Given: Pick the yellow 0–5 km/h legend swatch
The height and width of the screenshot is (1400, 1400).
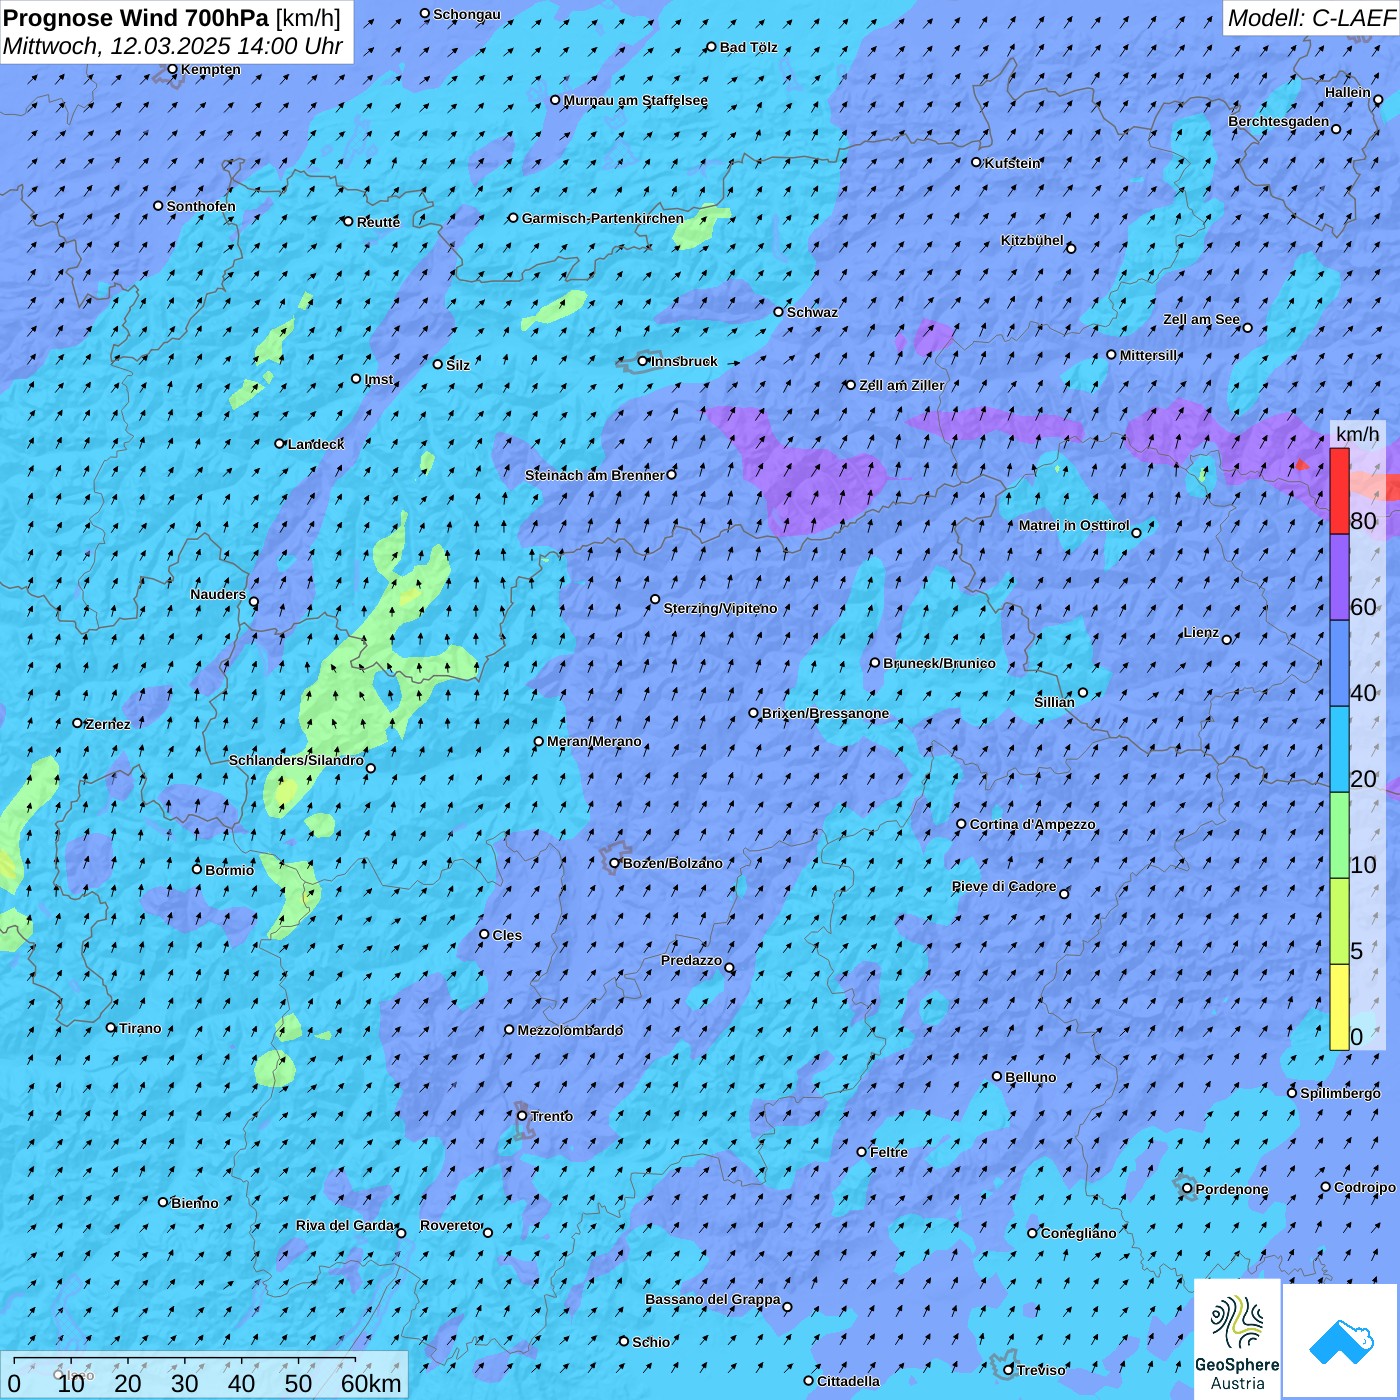Looking at the screenshot, I should [x=1339, y=1007].
